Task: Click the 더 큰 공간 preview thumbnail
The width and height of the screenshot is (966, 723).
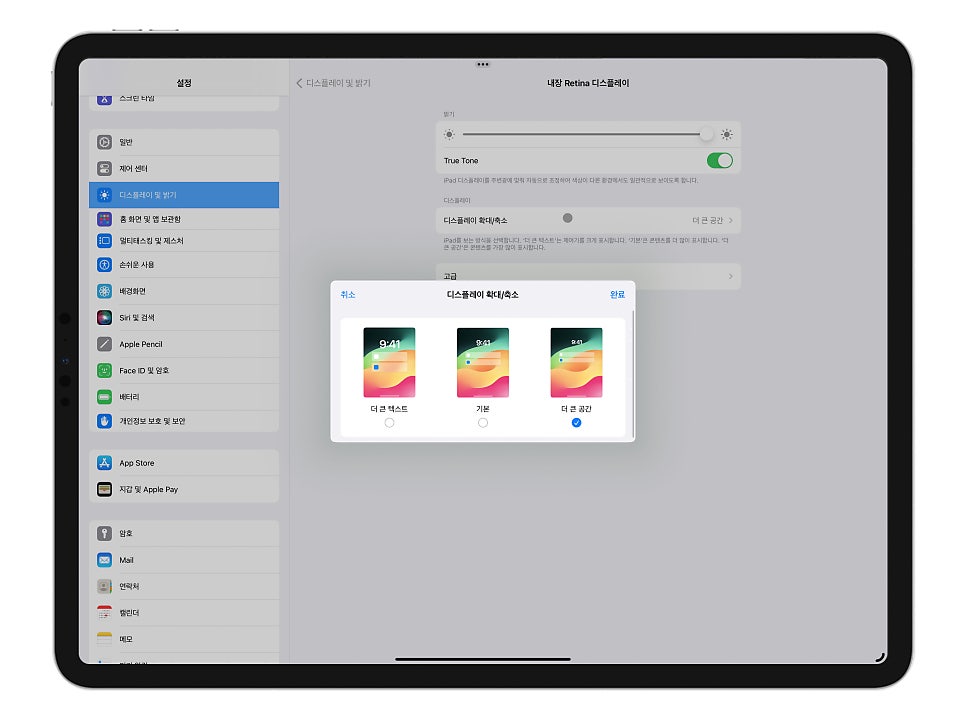Action: point(576,363)
